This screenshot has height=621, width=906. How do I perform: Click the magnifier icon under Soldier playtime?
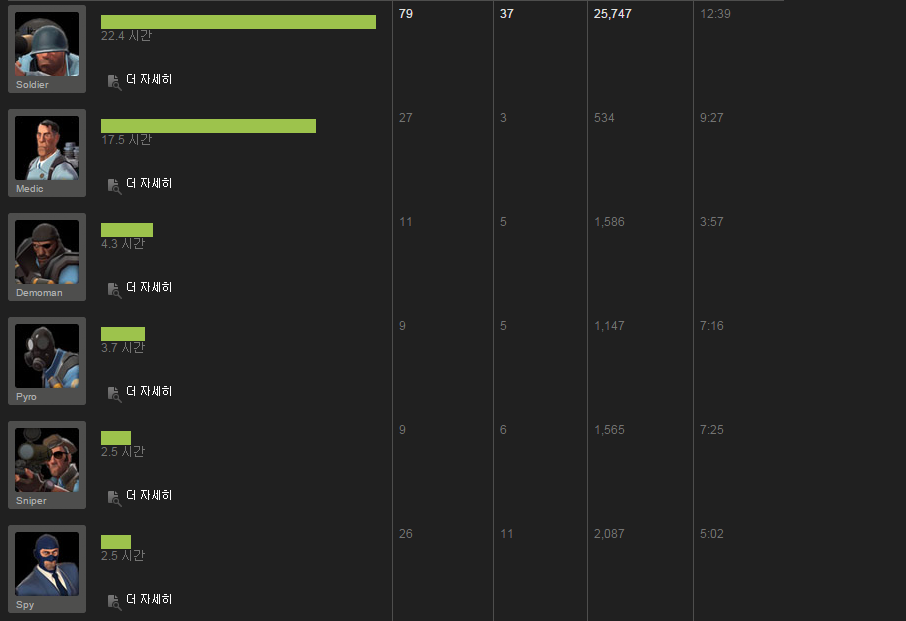click(114, 80)
